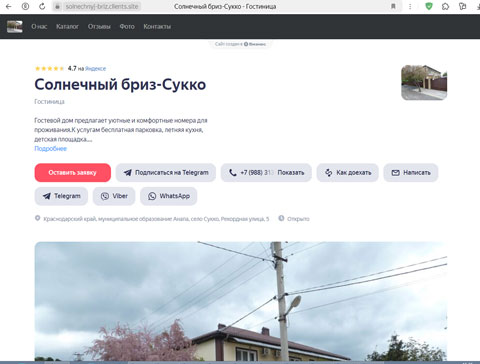Open the green shield protection icon
Image resolution: width=480 pixels, height=364 pixels.
429,6
